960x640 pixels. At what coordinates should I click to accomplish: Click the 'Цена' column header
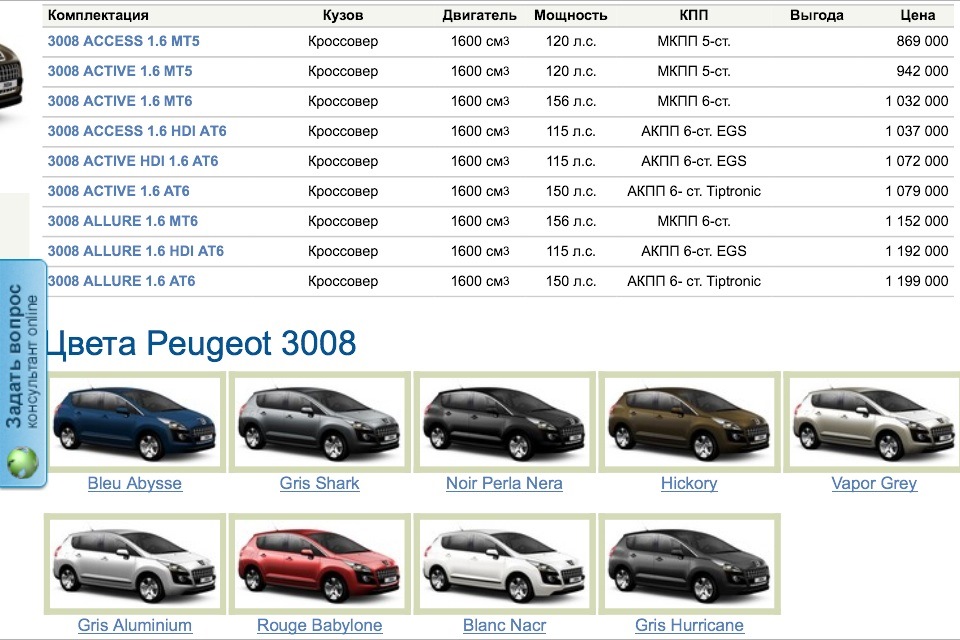(918, 15)
